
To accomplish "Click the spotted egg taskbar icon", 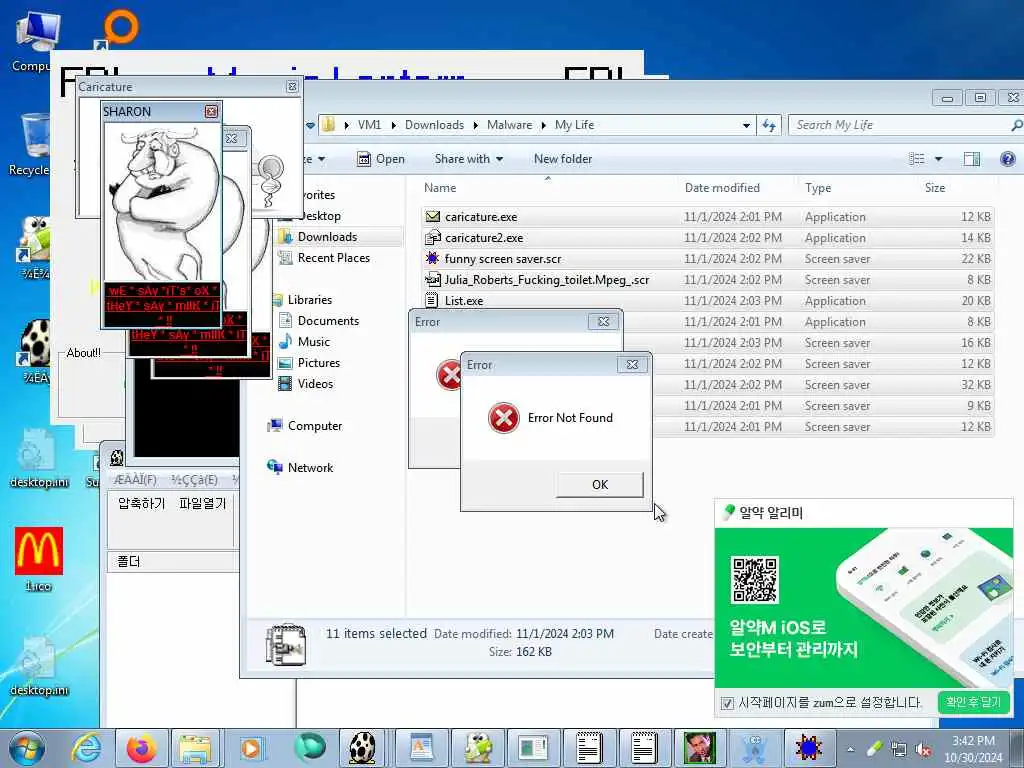I will pos(362,749).
